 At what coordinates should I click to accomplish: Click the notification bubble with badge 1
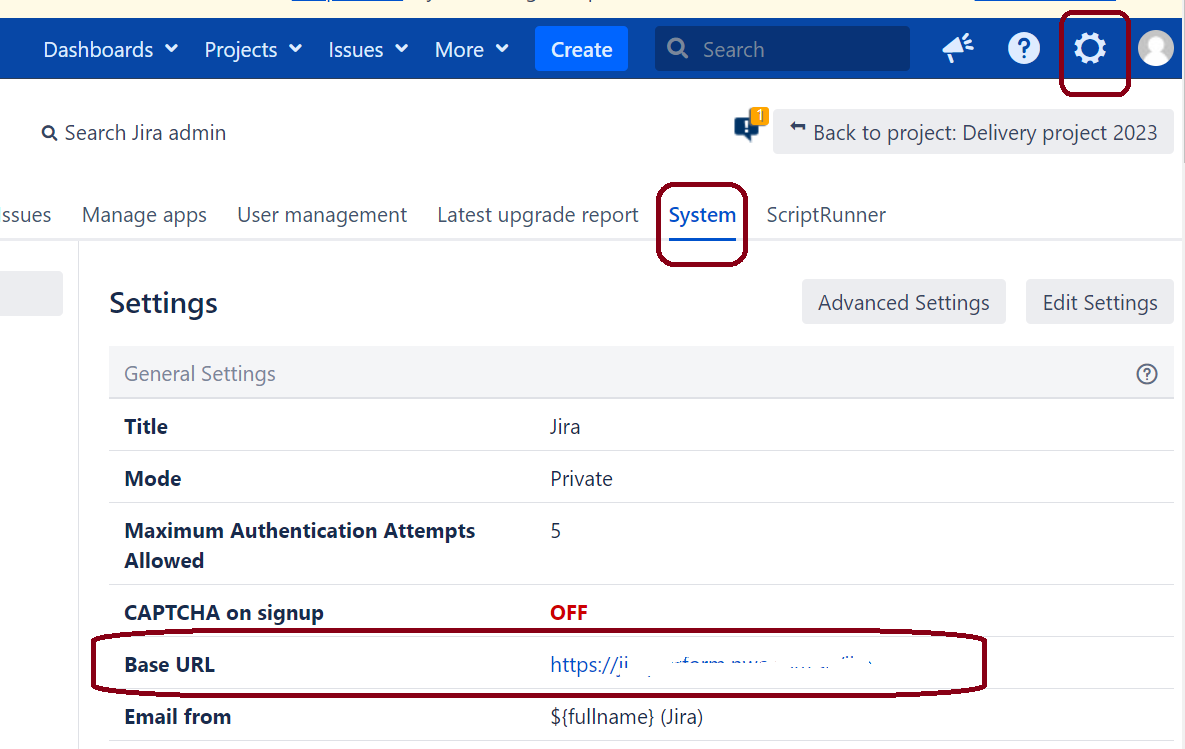click(748, 128)
